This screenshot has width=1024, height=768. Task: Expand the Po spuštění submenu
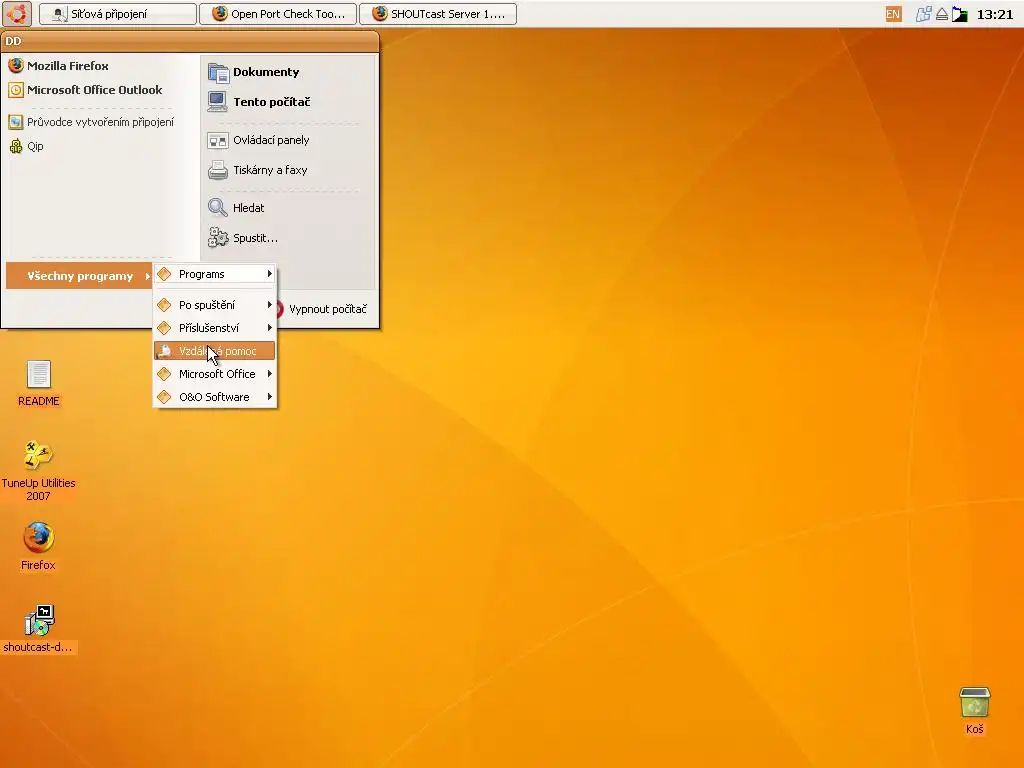(x=215, y=305)
